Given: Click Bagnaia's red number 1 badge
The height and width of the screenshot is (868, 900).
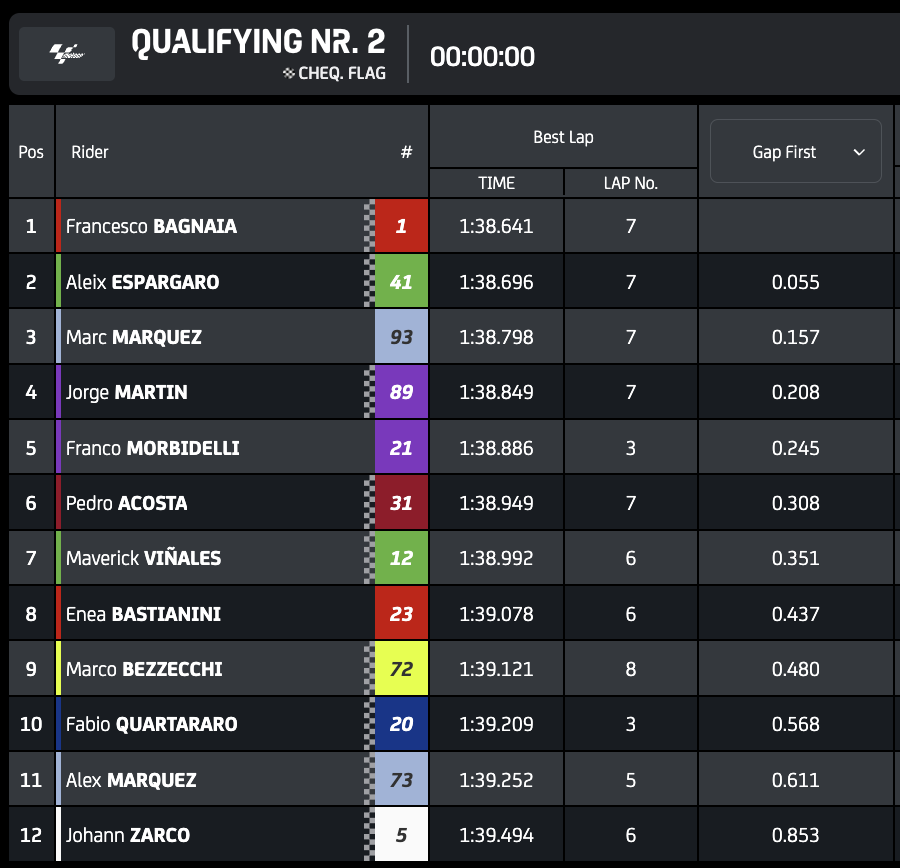Looking at the screenshot, I should [401, 226].
